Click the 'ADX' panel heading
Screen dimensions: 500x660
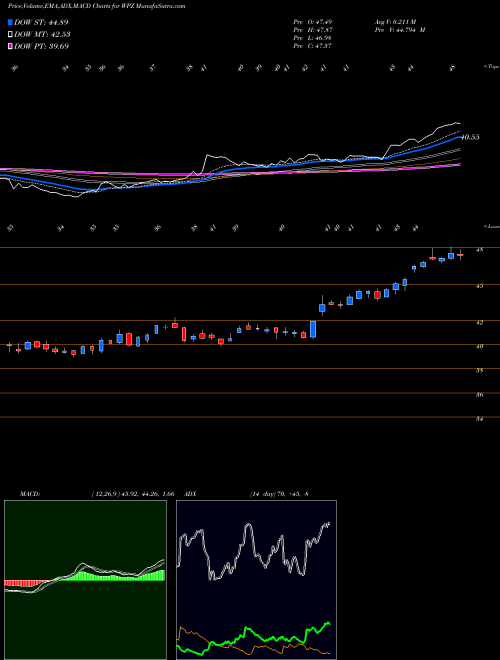[191, 494]
